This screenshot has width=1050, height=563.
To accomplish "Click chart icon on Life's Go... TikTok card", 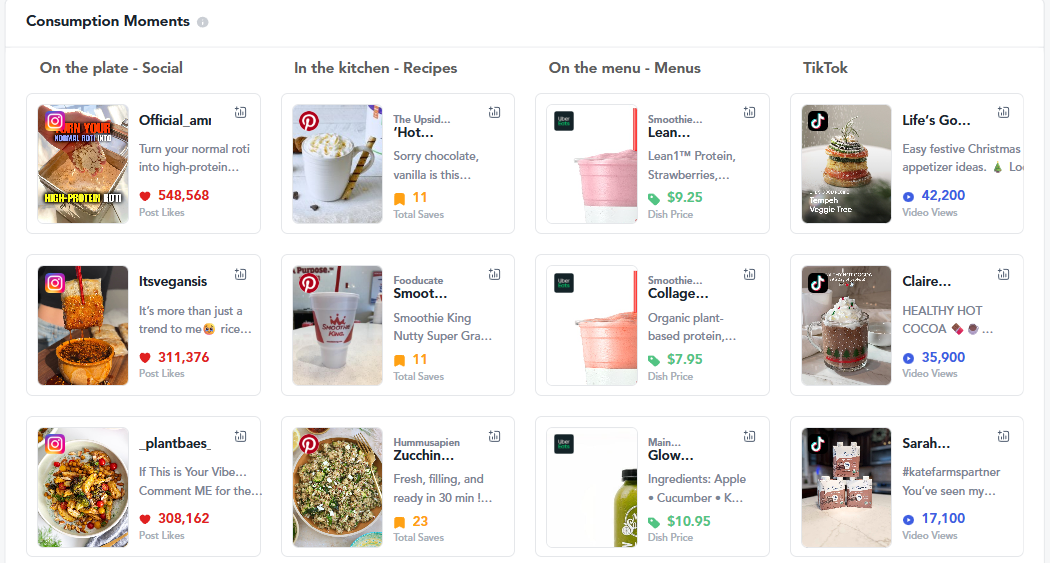I will (x=1003, y=113).
